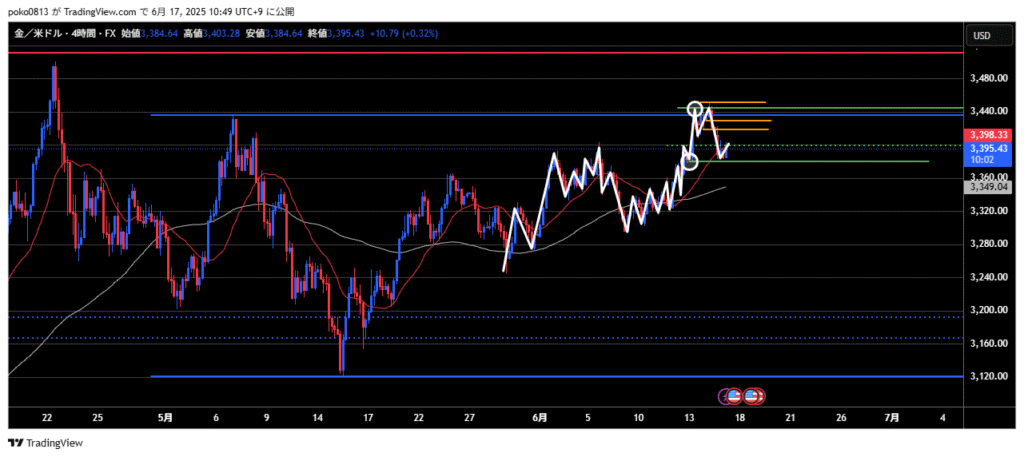Click the 5月 label on the time axis
Viewport: 1024px width, 457px height.
166,416
